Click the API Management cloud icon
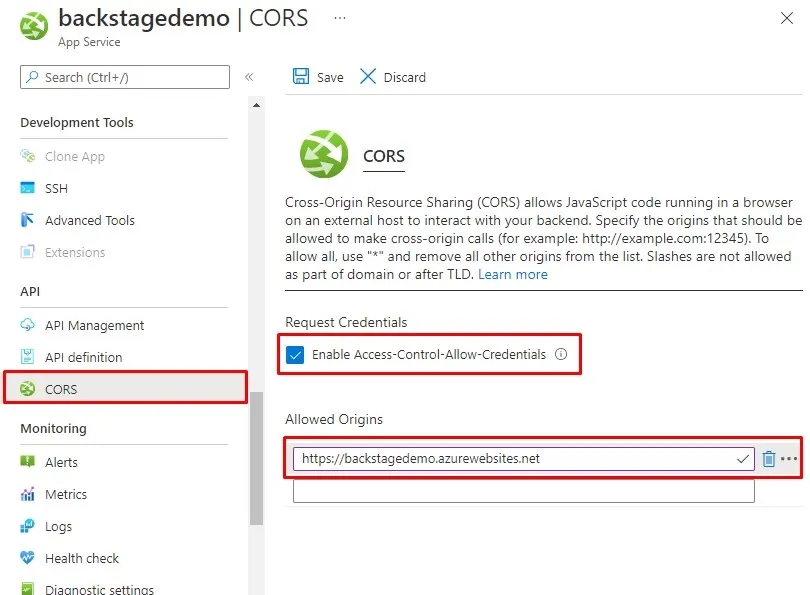This screenshot has width=810, height=595. [27, 325]
